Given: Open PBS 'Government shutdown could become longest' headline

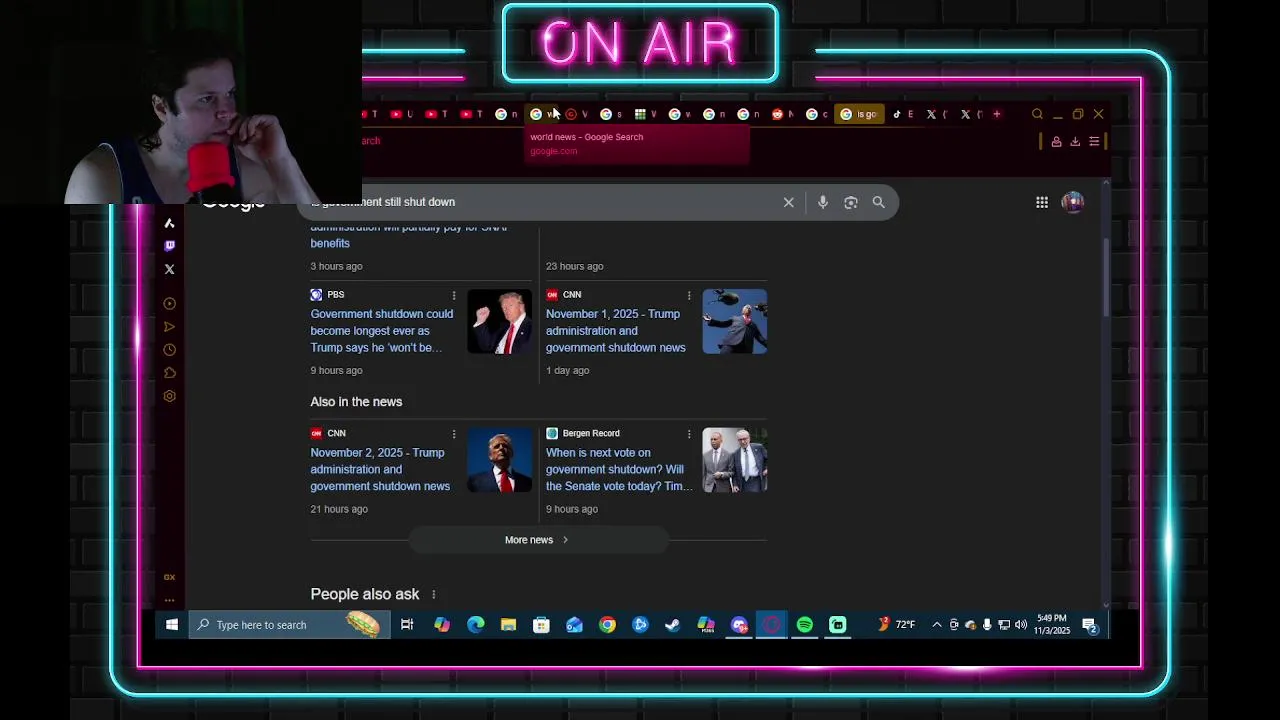Looking at the screenshot, I should (x=382, y=331).
